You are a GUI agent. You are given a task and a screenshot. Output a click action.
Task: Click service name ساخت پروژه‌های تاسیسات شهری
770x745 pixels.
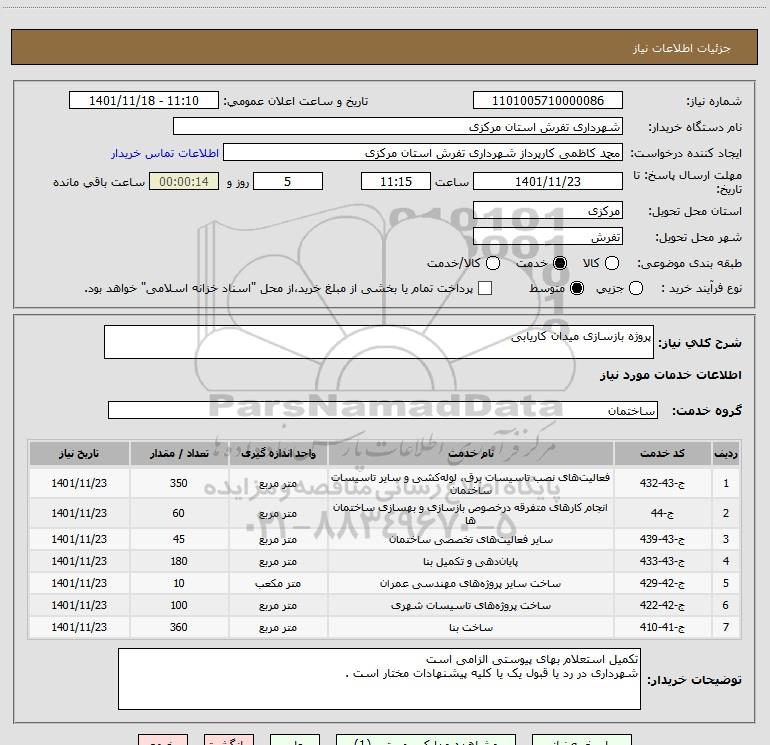click(471, 606)
